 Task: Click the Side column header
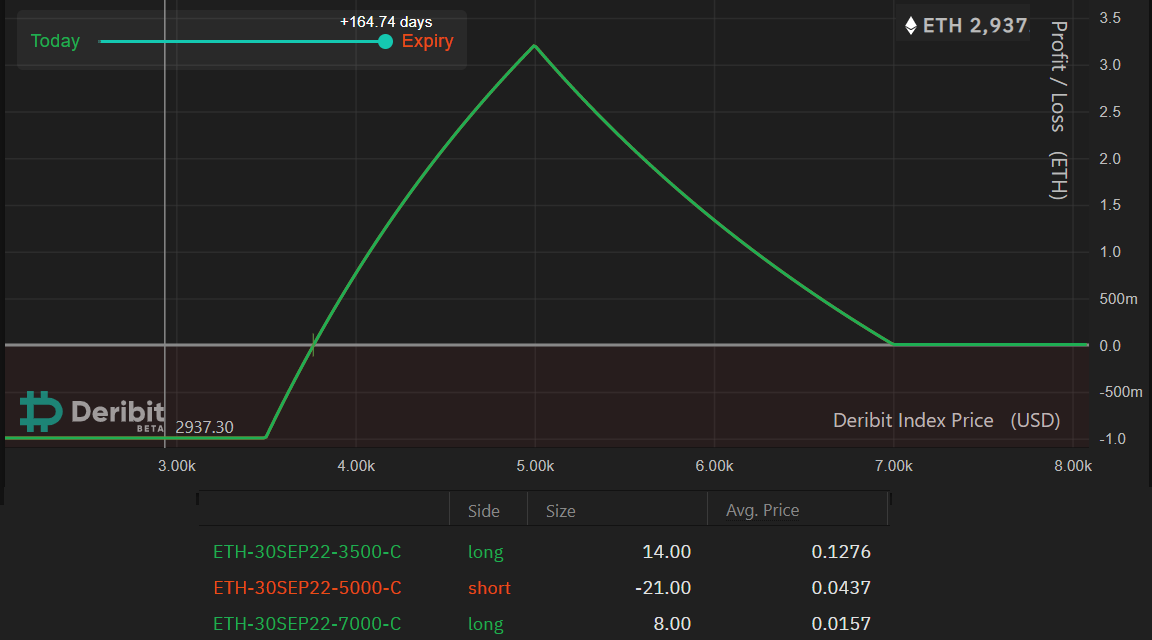pos(483,511)
